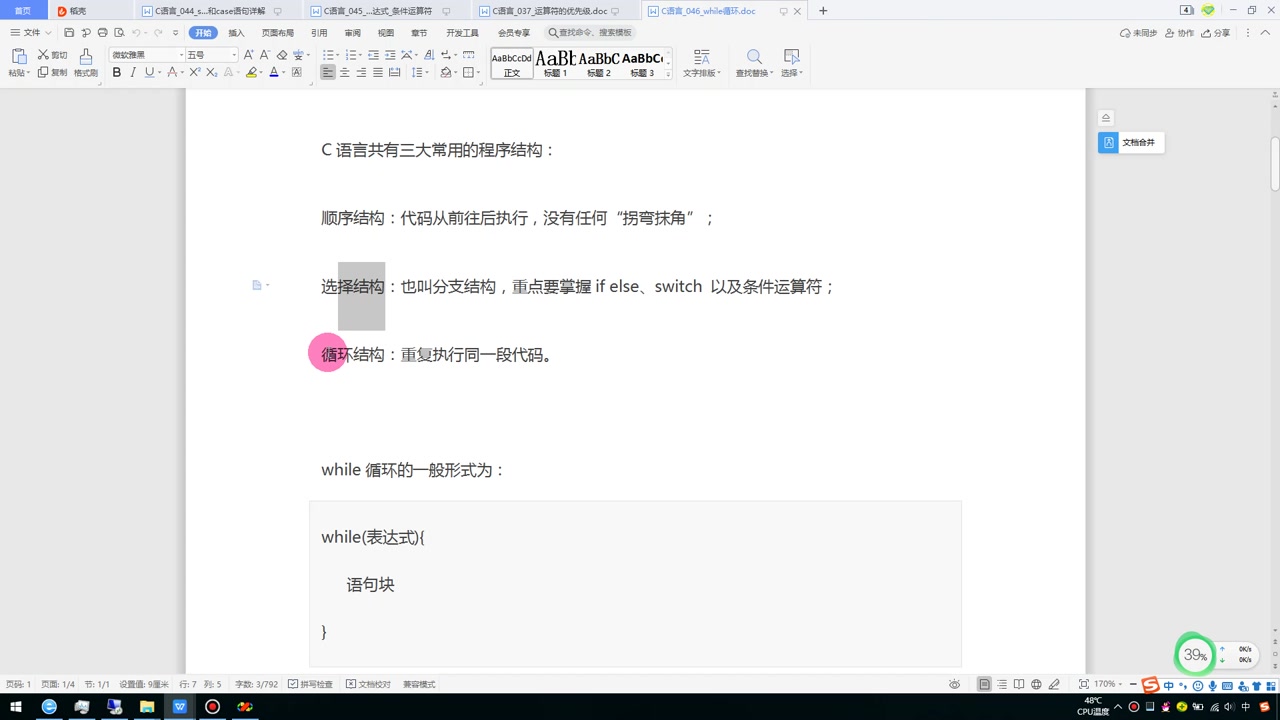Switch to the 视图 view tab
This screenshot has height=720, width=1280.
[x=386, y=33]
